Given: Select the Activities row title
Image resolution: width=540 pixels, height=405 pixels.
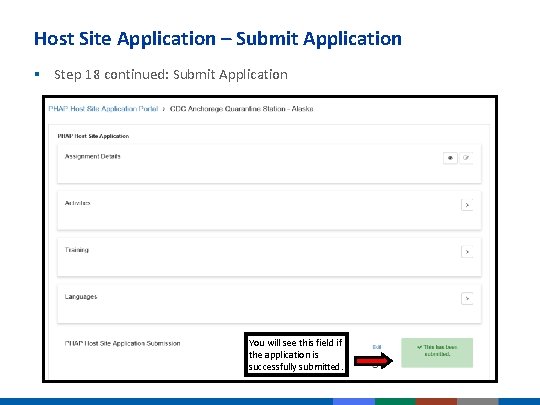Looking at the screenshot, I should pos(77,203).
